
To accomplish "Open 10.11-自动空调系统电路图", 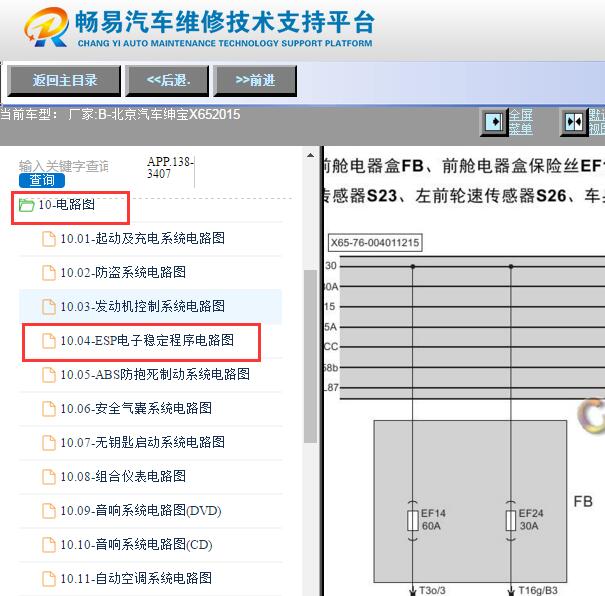I will tap(136, 578).
